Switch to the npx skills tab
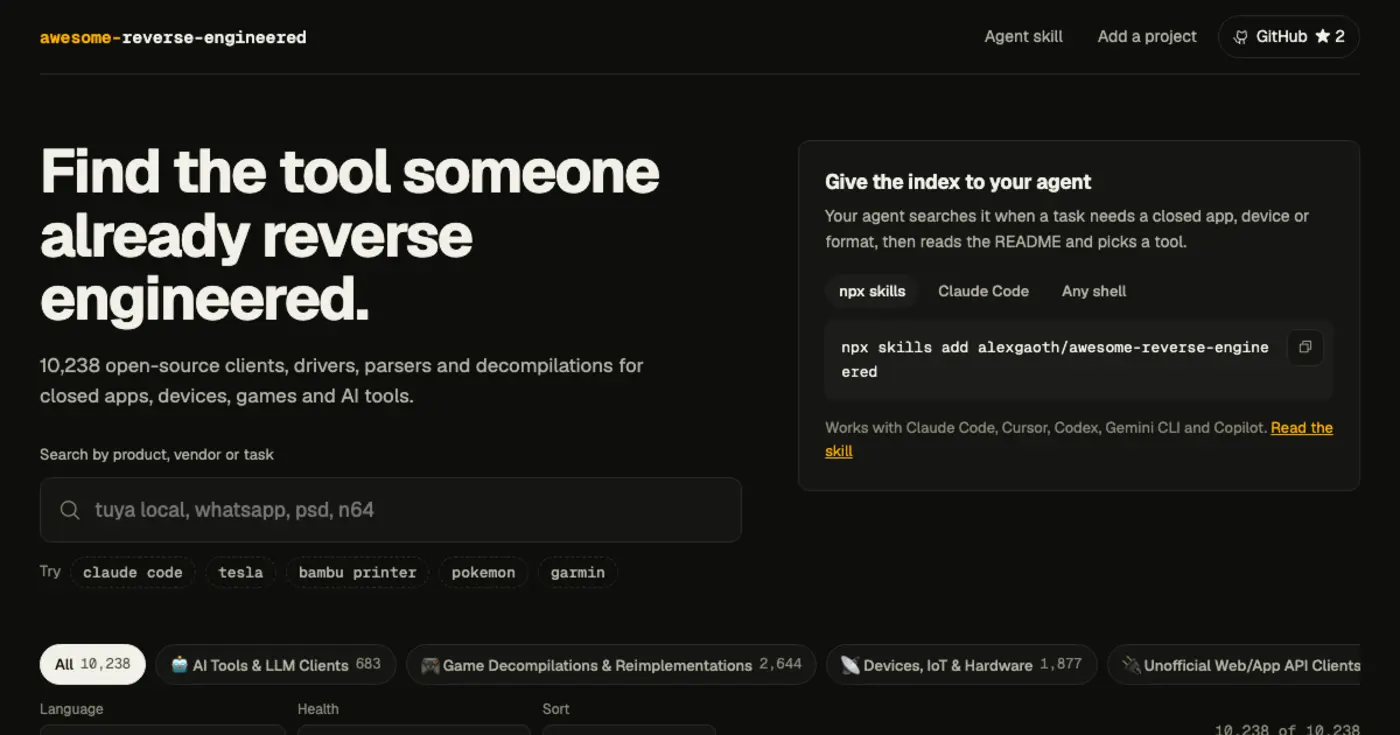 click(x=872, y=291)
